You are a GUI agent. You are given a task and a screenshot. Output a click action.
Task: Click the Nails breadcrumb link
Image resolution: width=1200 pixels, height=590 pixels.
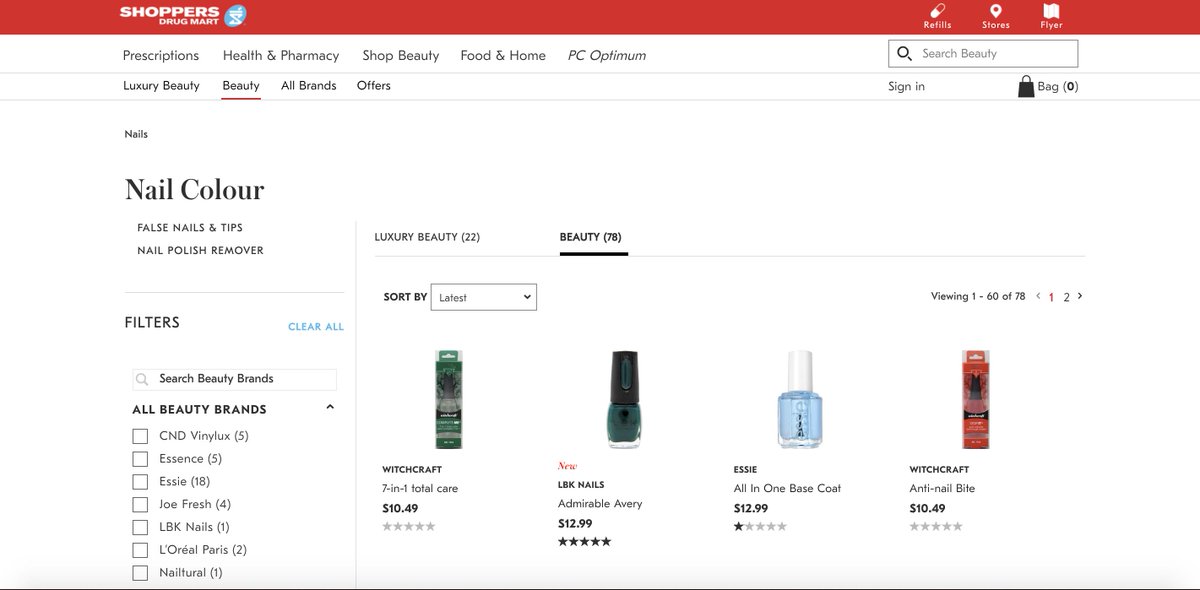tap(136, 134)
